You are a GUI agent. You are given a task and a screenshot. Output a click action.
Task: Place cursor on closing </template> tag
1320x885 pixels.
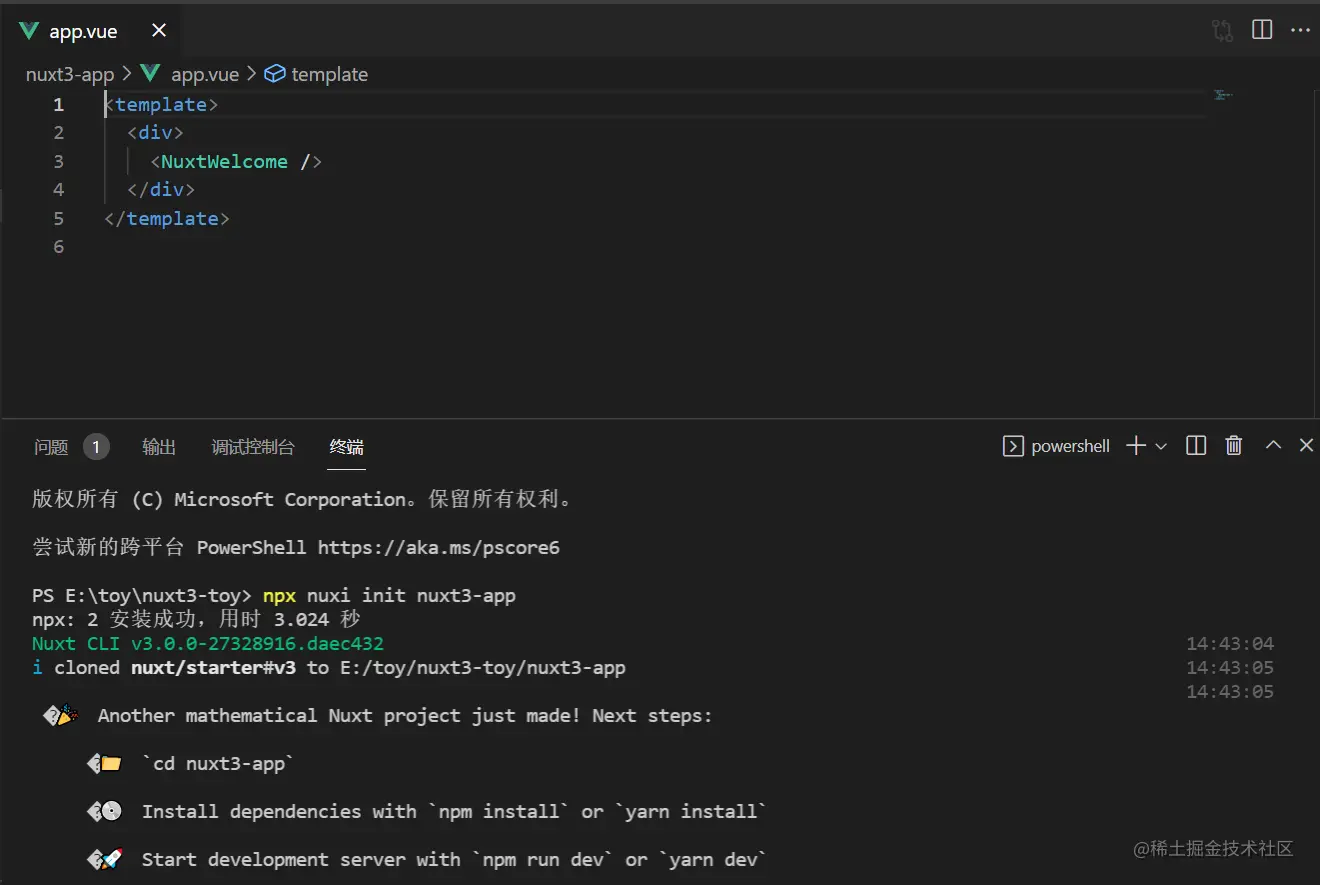[x=167, y=218]
